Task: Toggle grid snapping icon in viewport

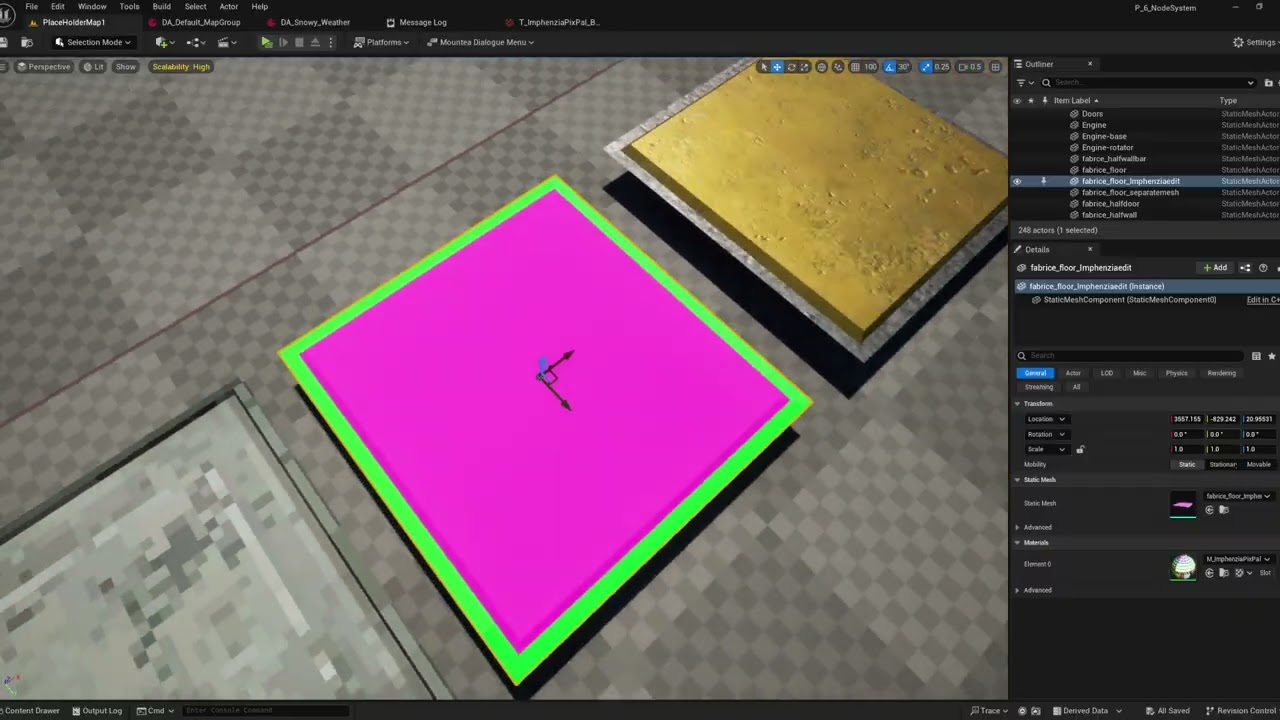Action: tap(853, 67)
